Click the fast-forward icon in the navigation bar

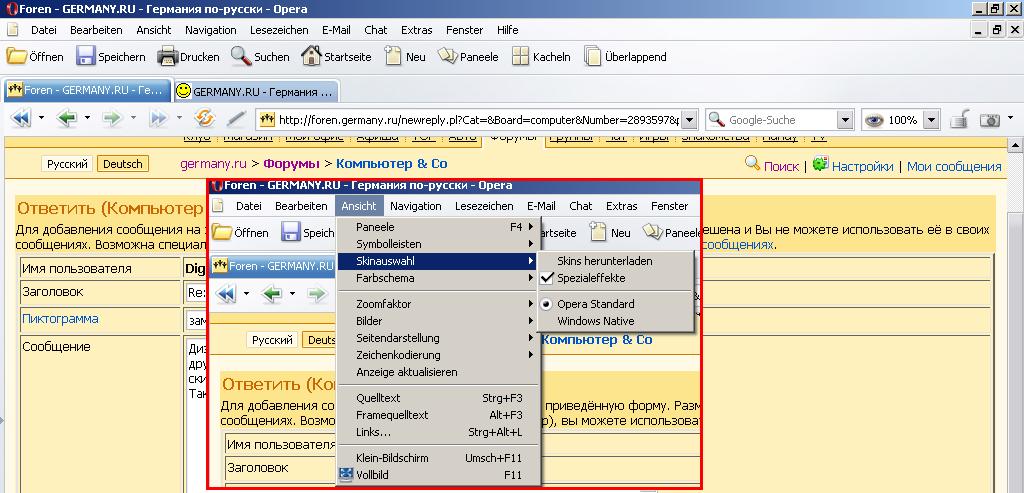click(159, 119)
